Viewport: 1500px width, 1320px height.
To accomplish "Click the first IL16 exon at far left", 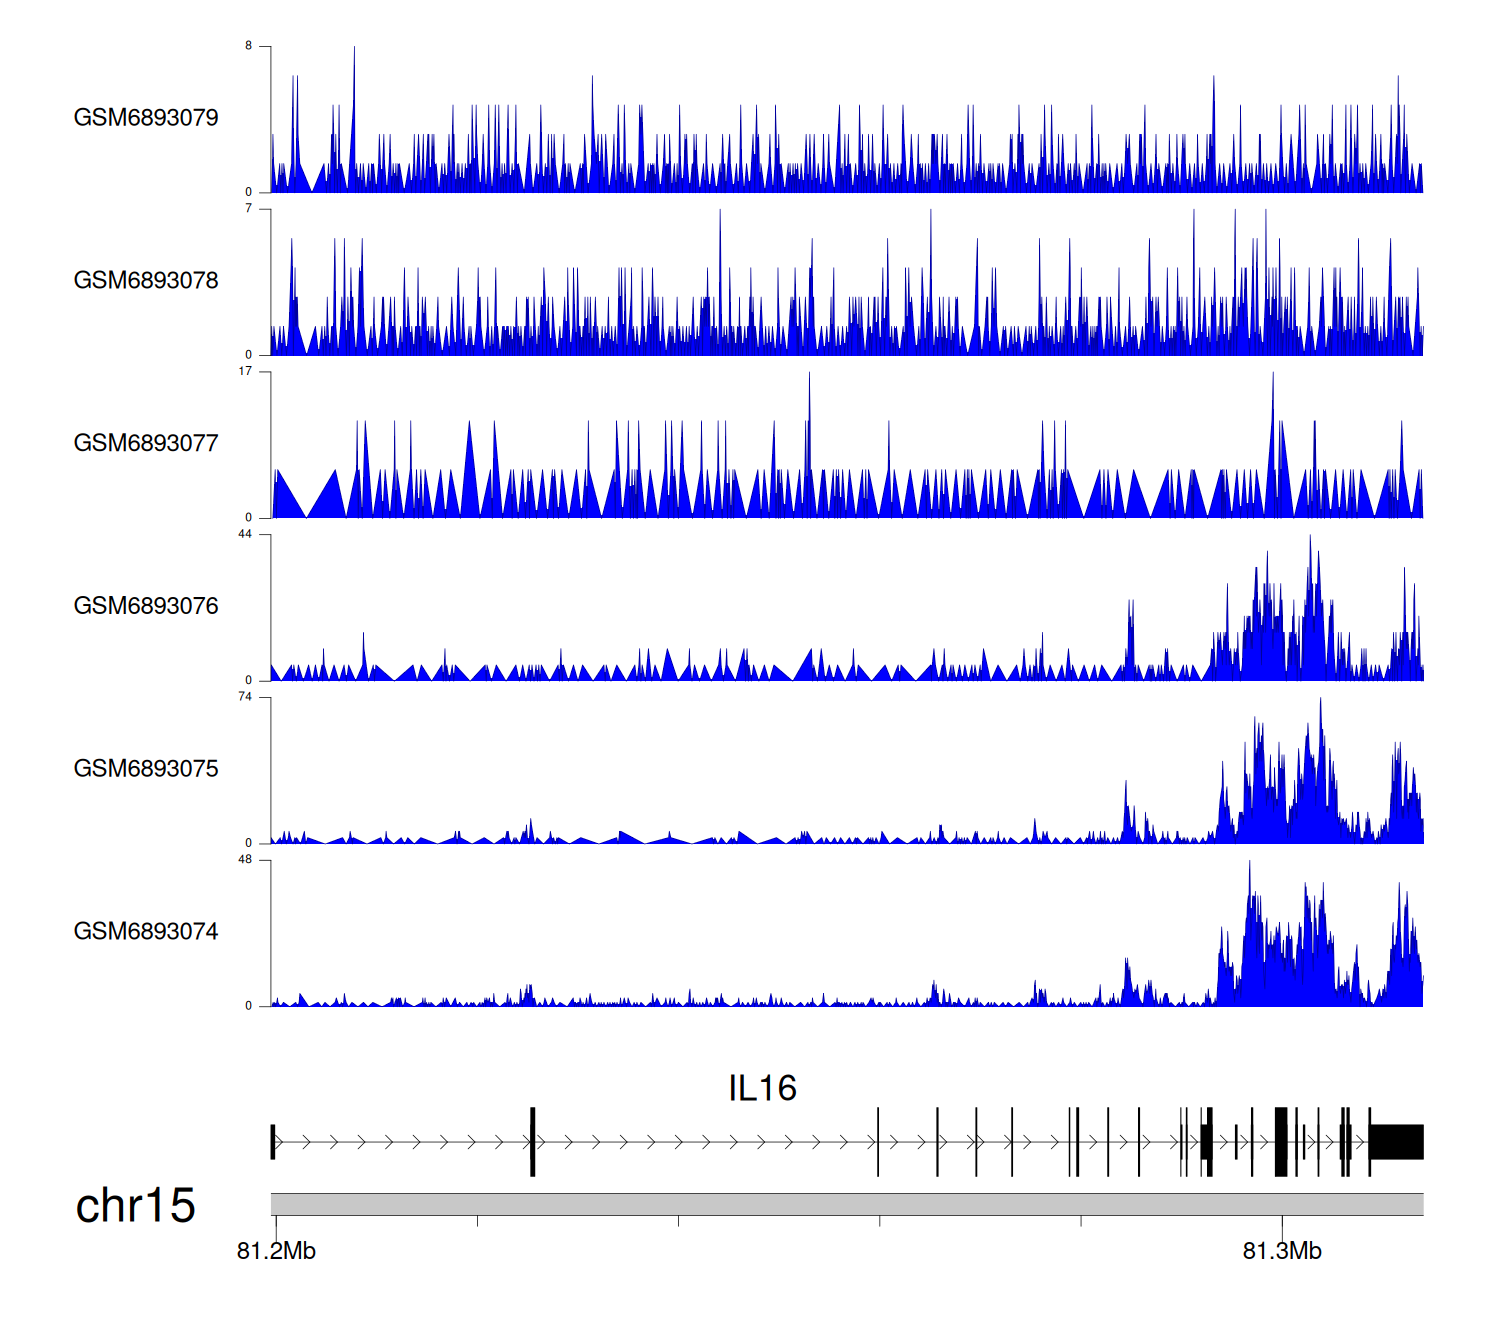I will tap(273, 1142).
